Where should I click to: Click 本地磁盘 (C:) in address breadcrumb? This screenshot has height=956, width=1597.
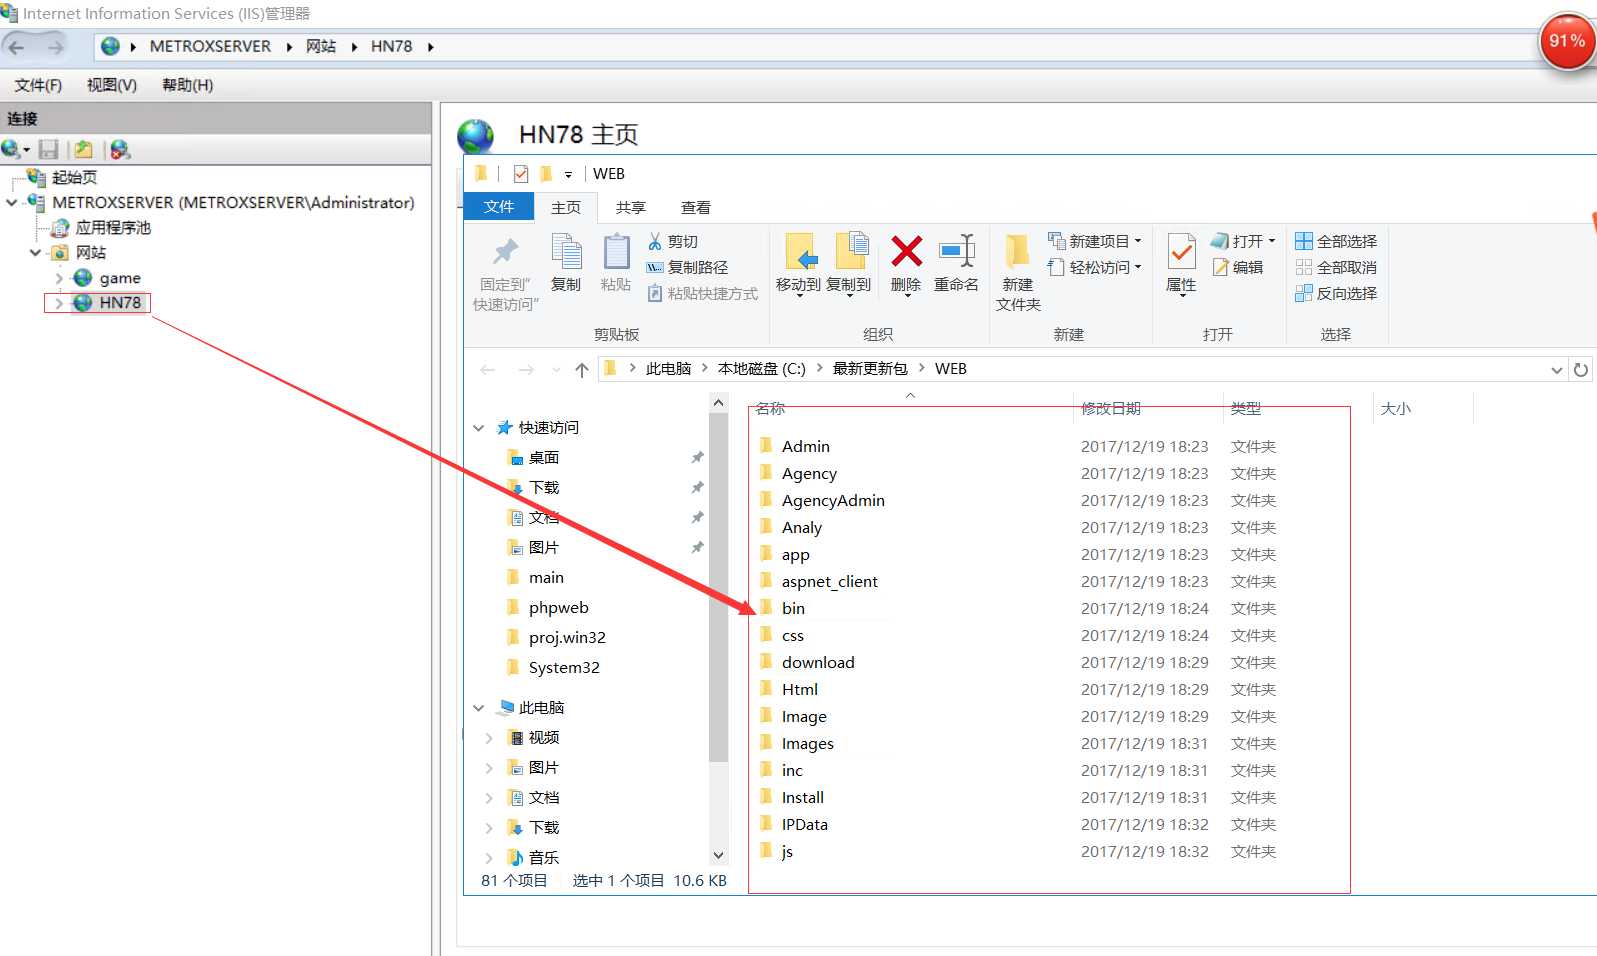(761, 369)
